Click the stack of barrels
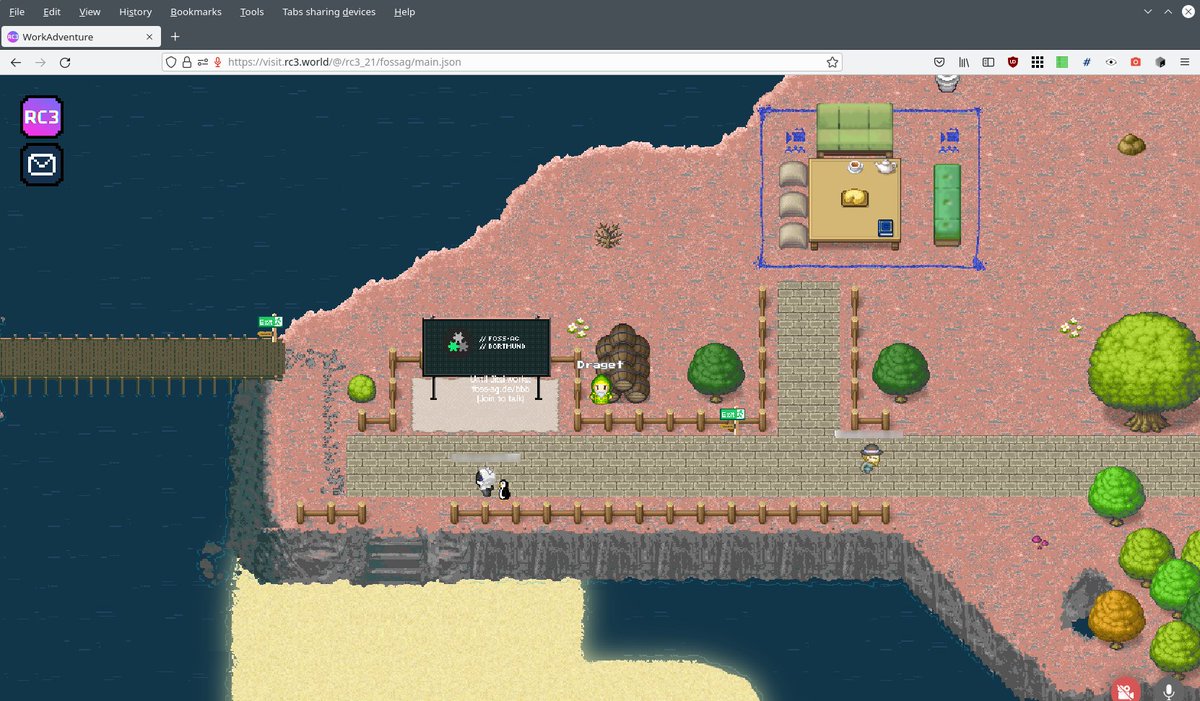This screenshot has height=701, width=1200. (x=623, y=361)
